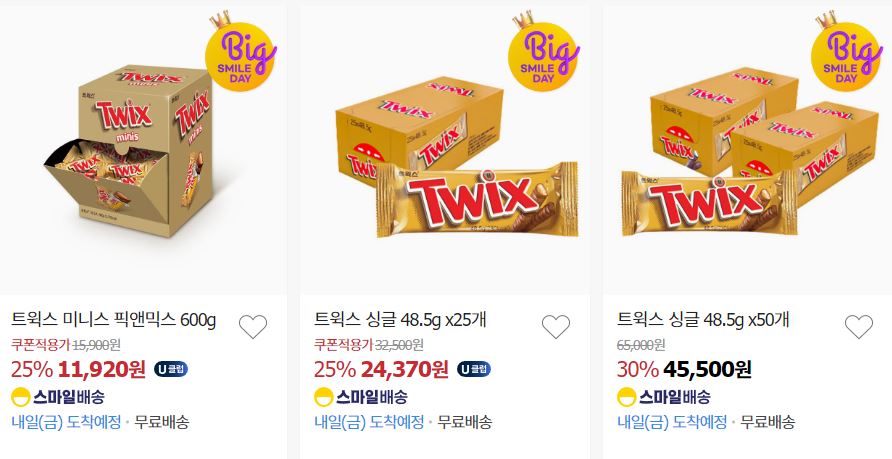Click Big Smile Day badge on Twix minis
892x459 pixels.
pos(241,52)
